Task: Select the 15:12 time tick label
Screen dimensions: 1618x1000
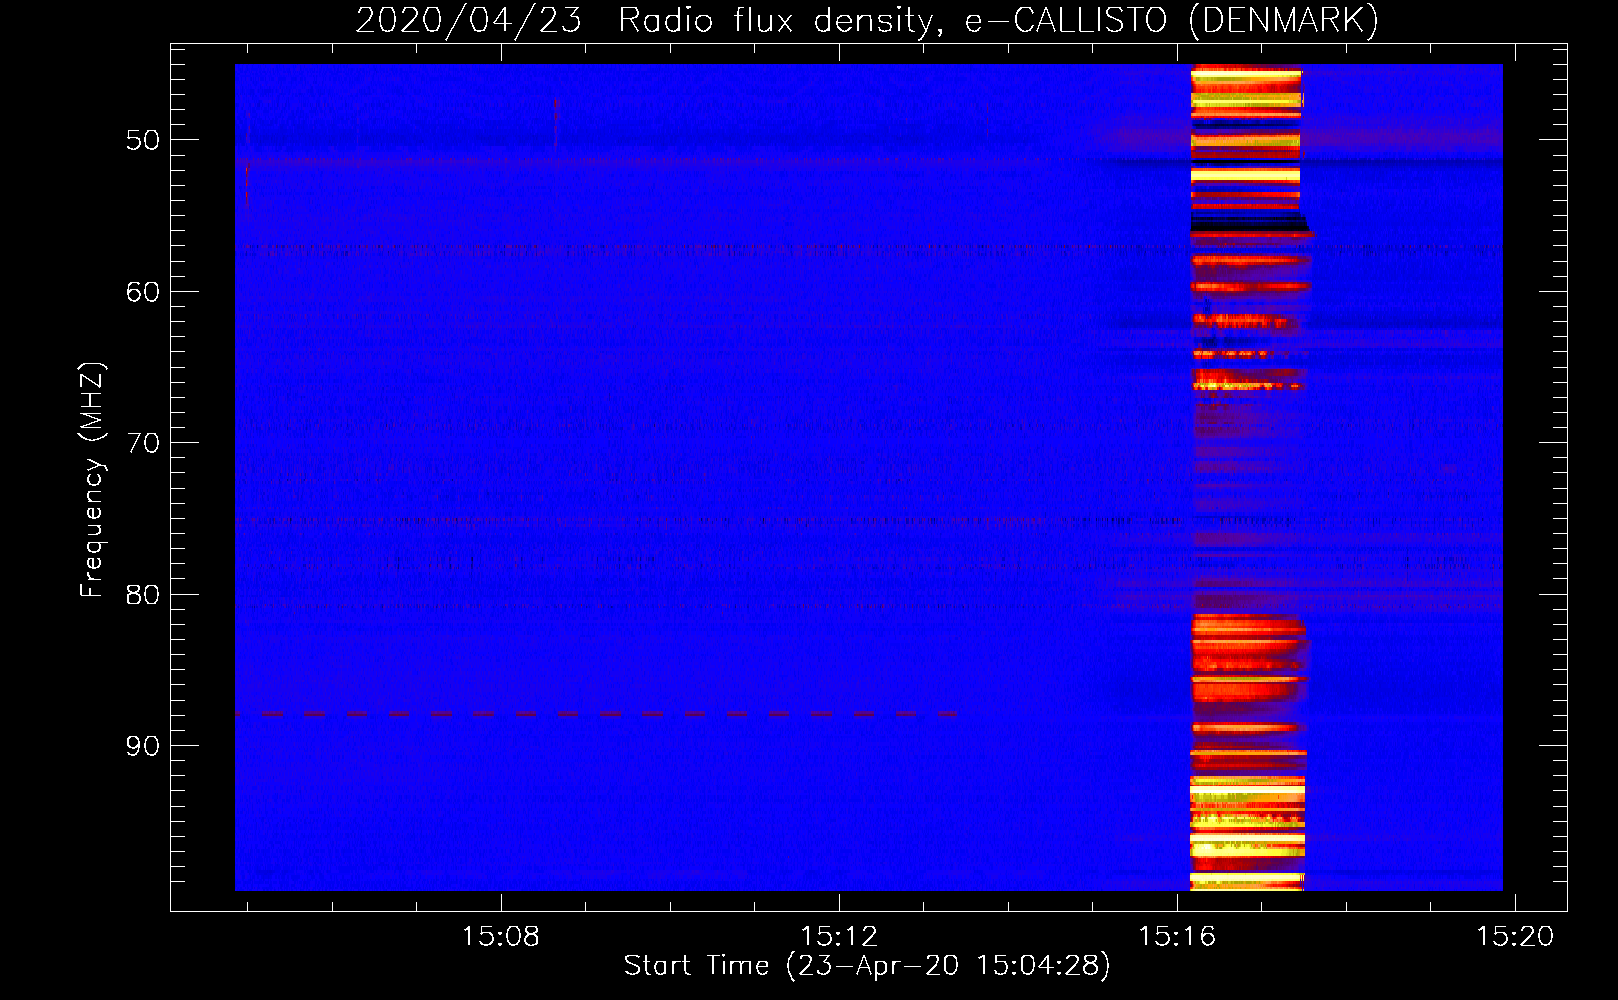Action: 839,937
